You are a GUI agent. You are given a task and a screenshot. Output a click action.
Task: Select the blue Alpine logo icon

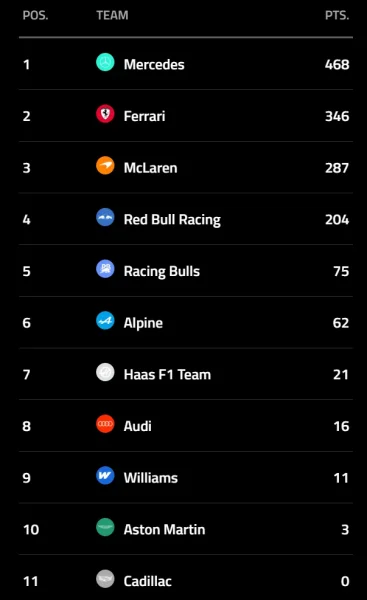(x=105, y=320)
